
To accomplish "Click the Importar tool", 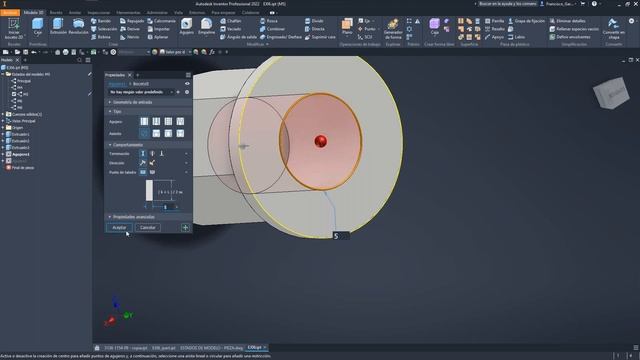I will 158,29.
